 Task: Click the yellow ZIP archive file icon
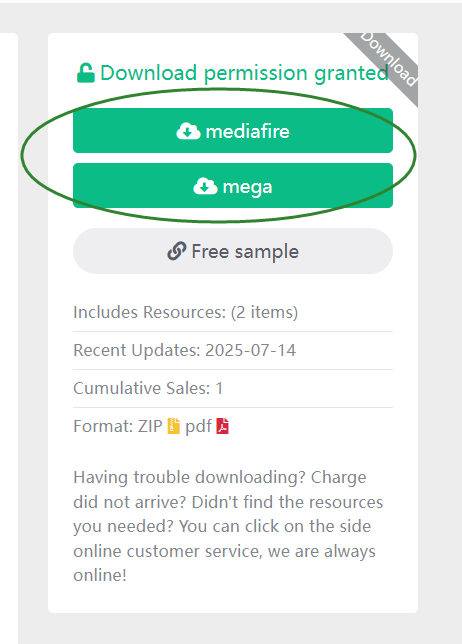click(173, 426)
